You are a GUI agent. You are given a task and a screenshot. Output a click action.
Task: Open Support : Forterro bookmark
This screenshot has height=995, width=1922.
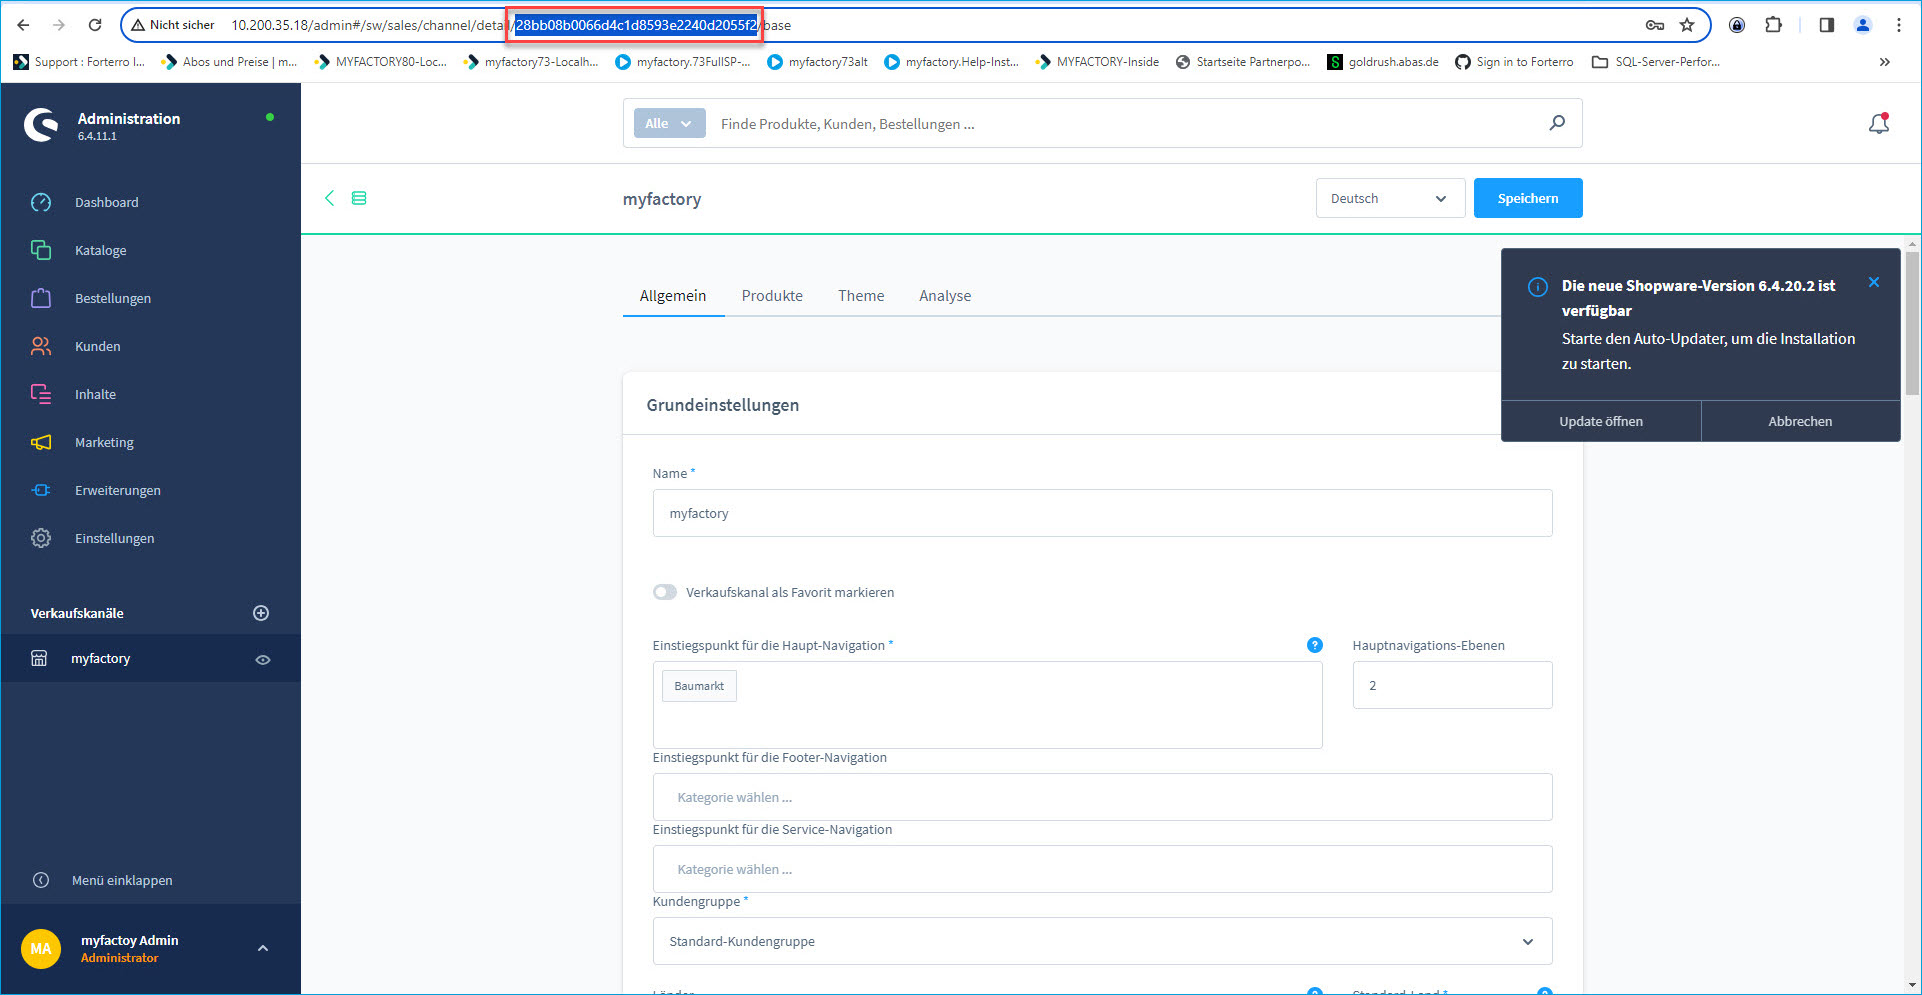pyautogui.click(x=80, y=62)
